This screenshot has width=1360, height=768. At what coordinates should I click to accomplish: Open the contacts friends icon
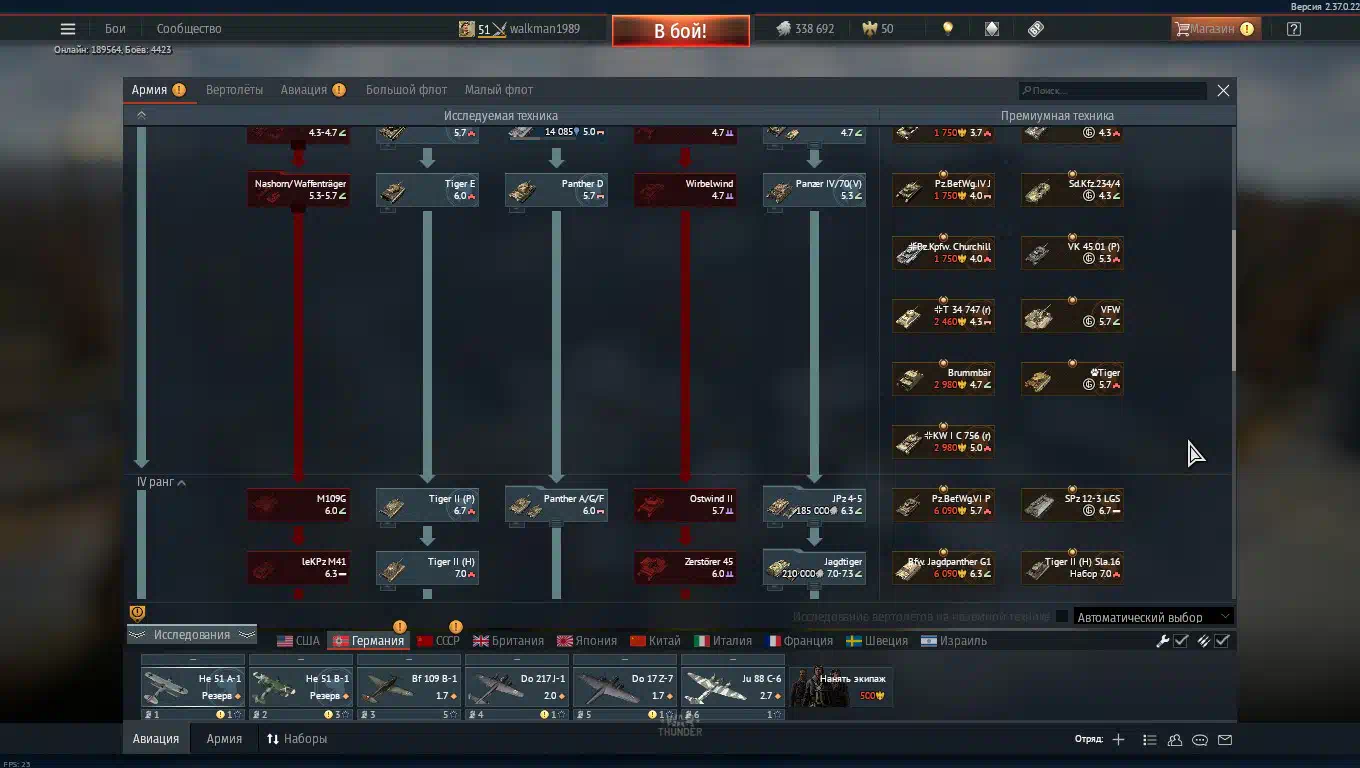coord(1175,740)
